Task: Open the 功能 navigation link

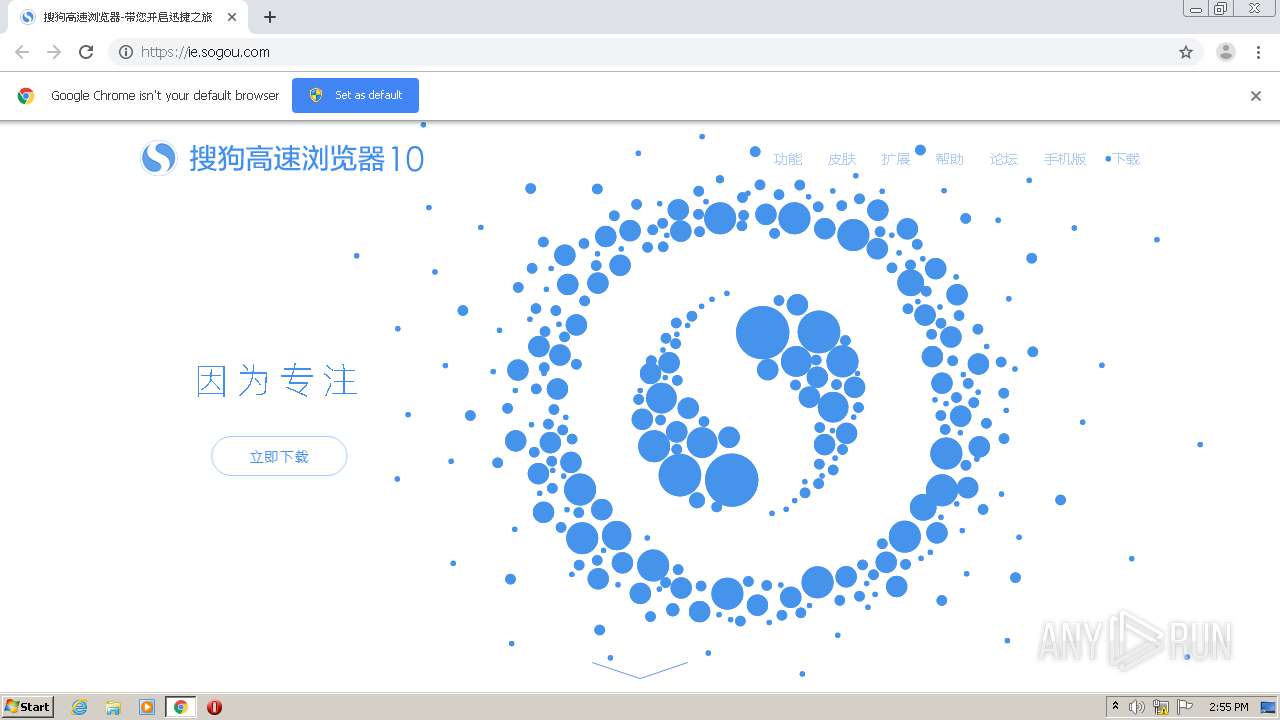Action: pyautogui.click(x=788, y=159)
